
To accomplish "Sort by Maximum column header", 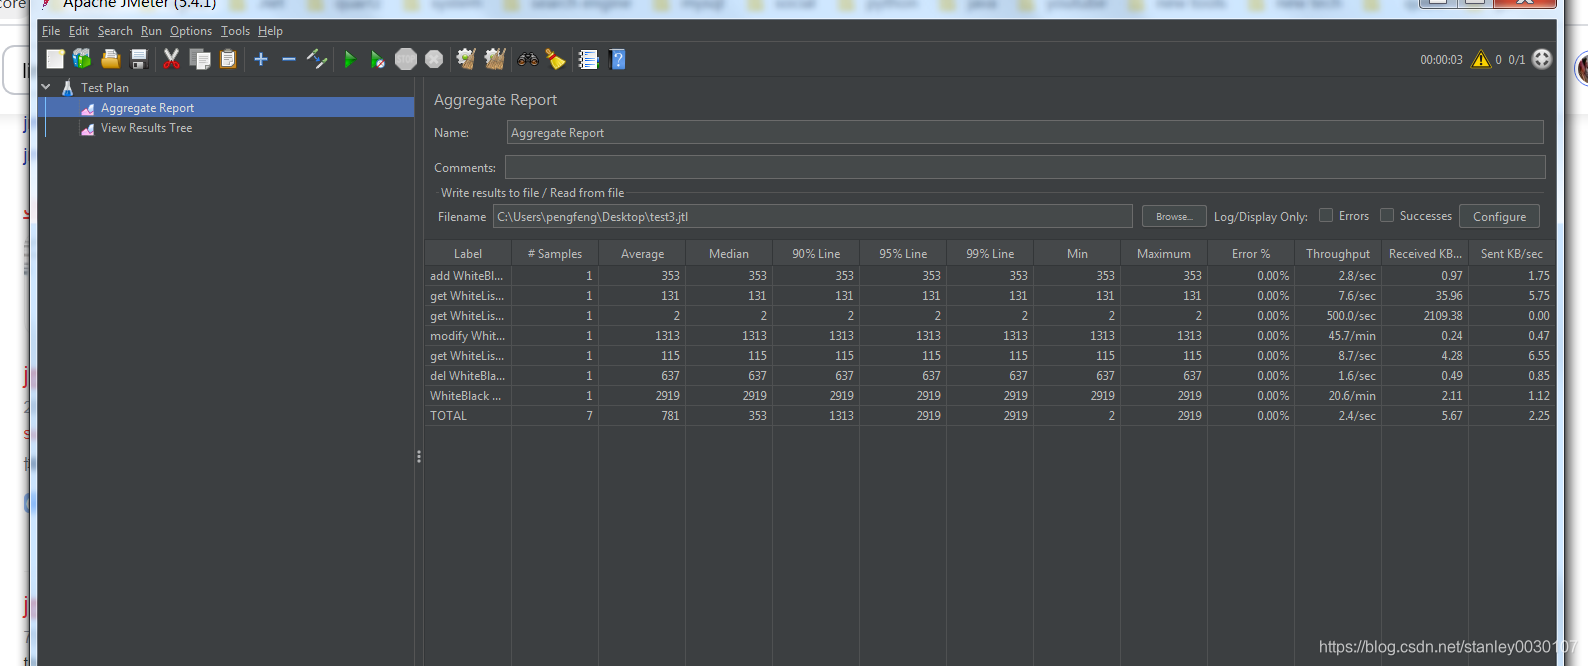I will click(x=1164, y=254).
